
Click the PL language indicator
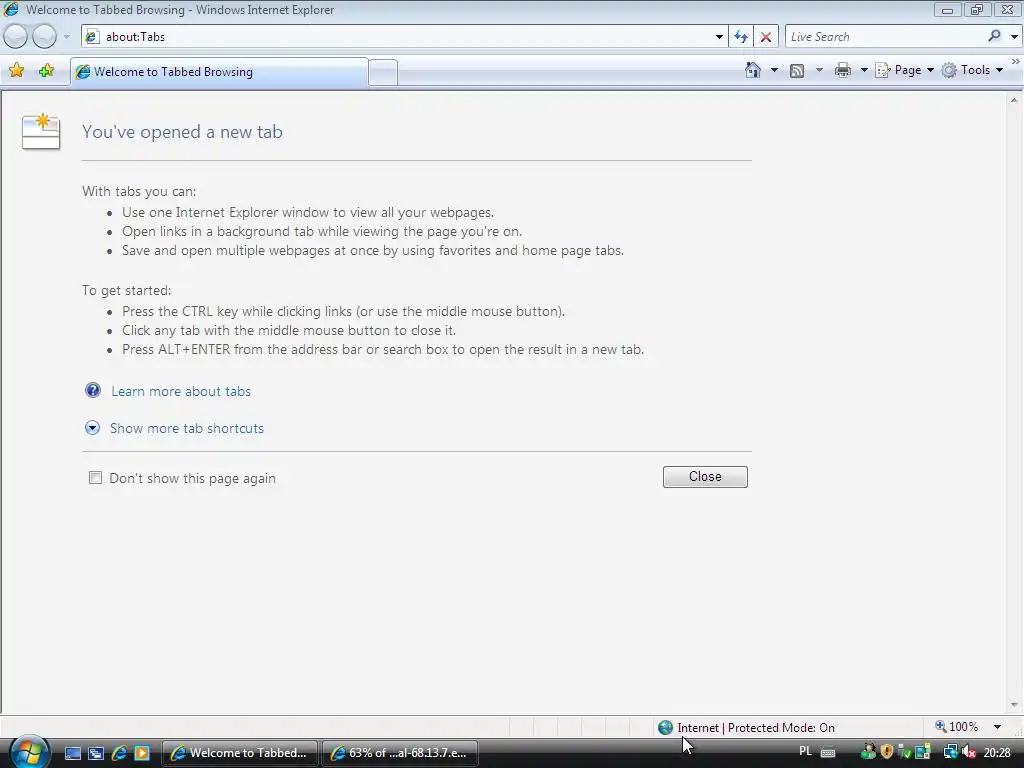click(x=805, y=752)
